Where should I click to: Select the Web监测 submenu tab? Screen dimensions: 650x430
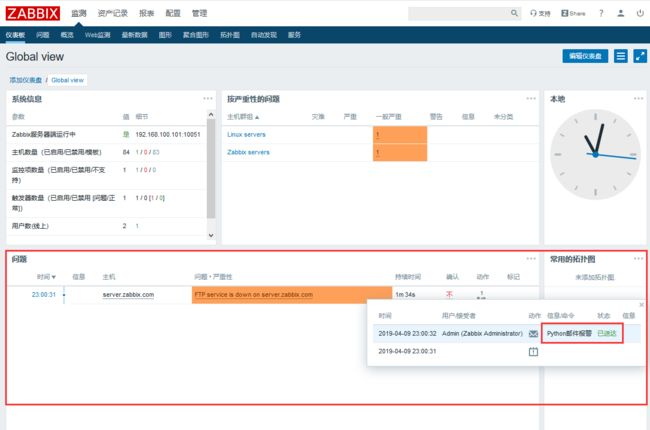98,35
